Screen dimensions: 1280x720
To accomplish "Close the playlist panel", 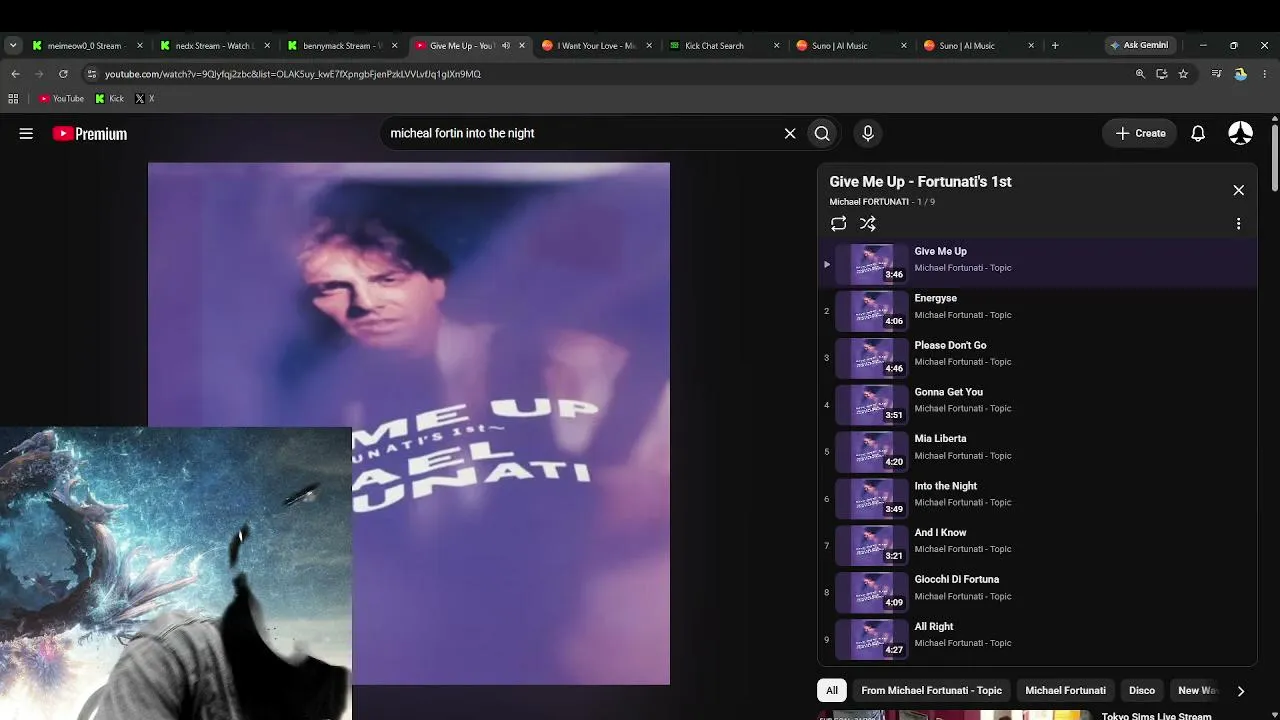I will click(x=1238, y=190).
